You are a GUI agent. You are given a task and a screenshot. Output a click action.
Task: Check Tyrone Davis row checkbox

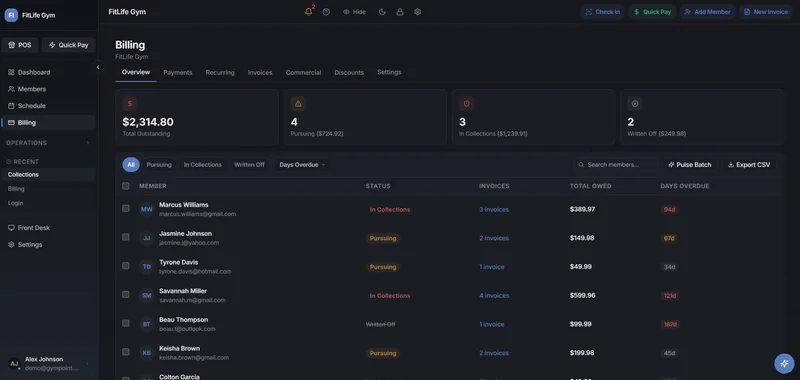tap(126, 266)
